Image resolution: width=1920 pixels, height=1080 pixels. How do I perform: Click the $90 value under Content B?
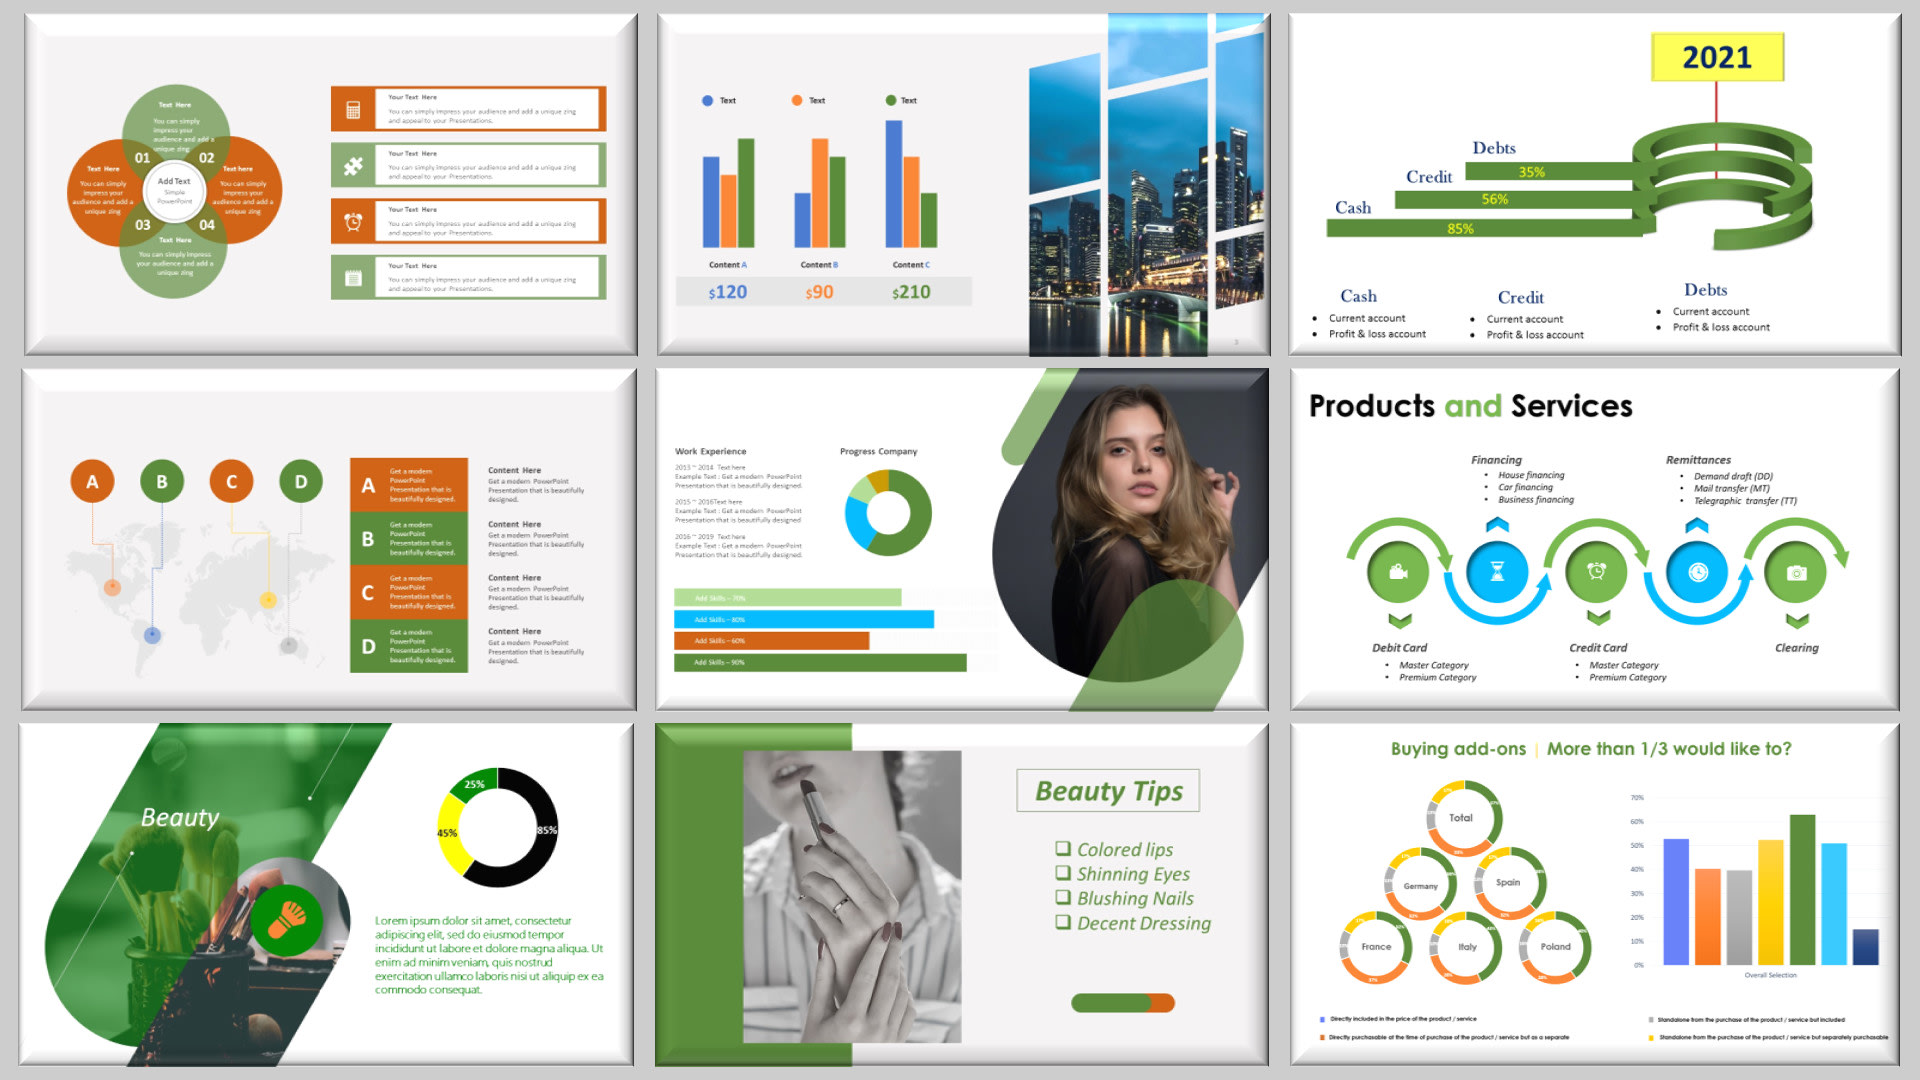(x=819, y=292)
